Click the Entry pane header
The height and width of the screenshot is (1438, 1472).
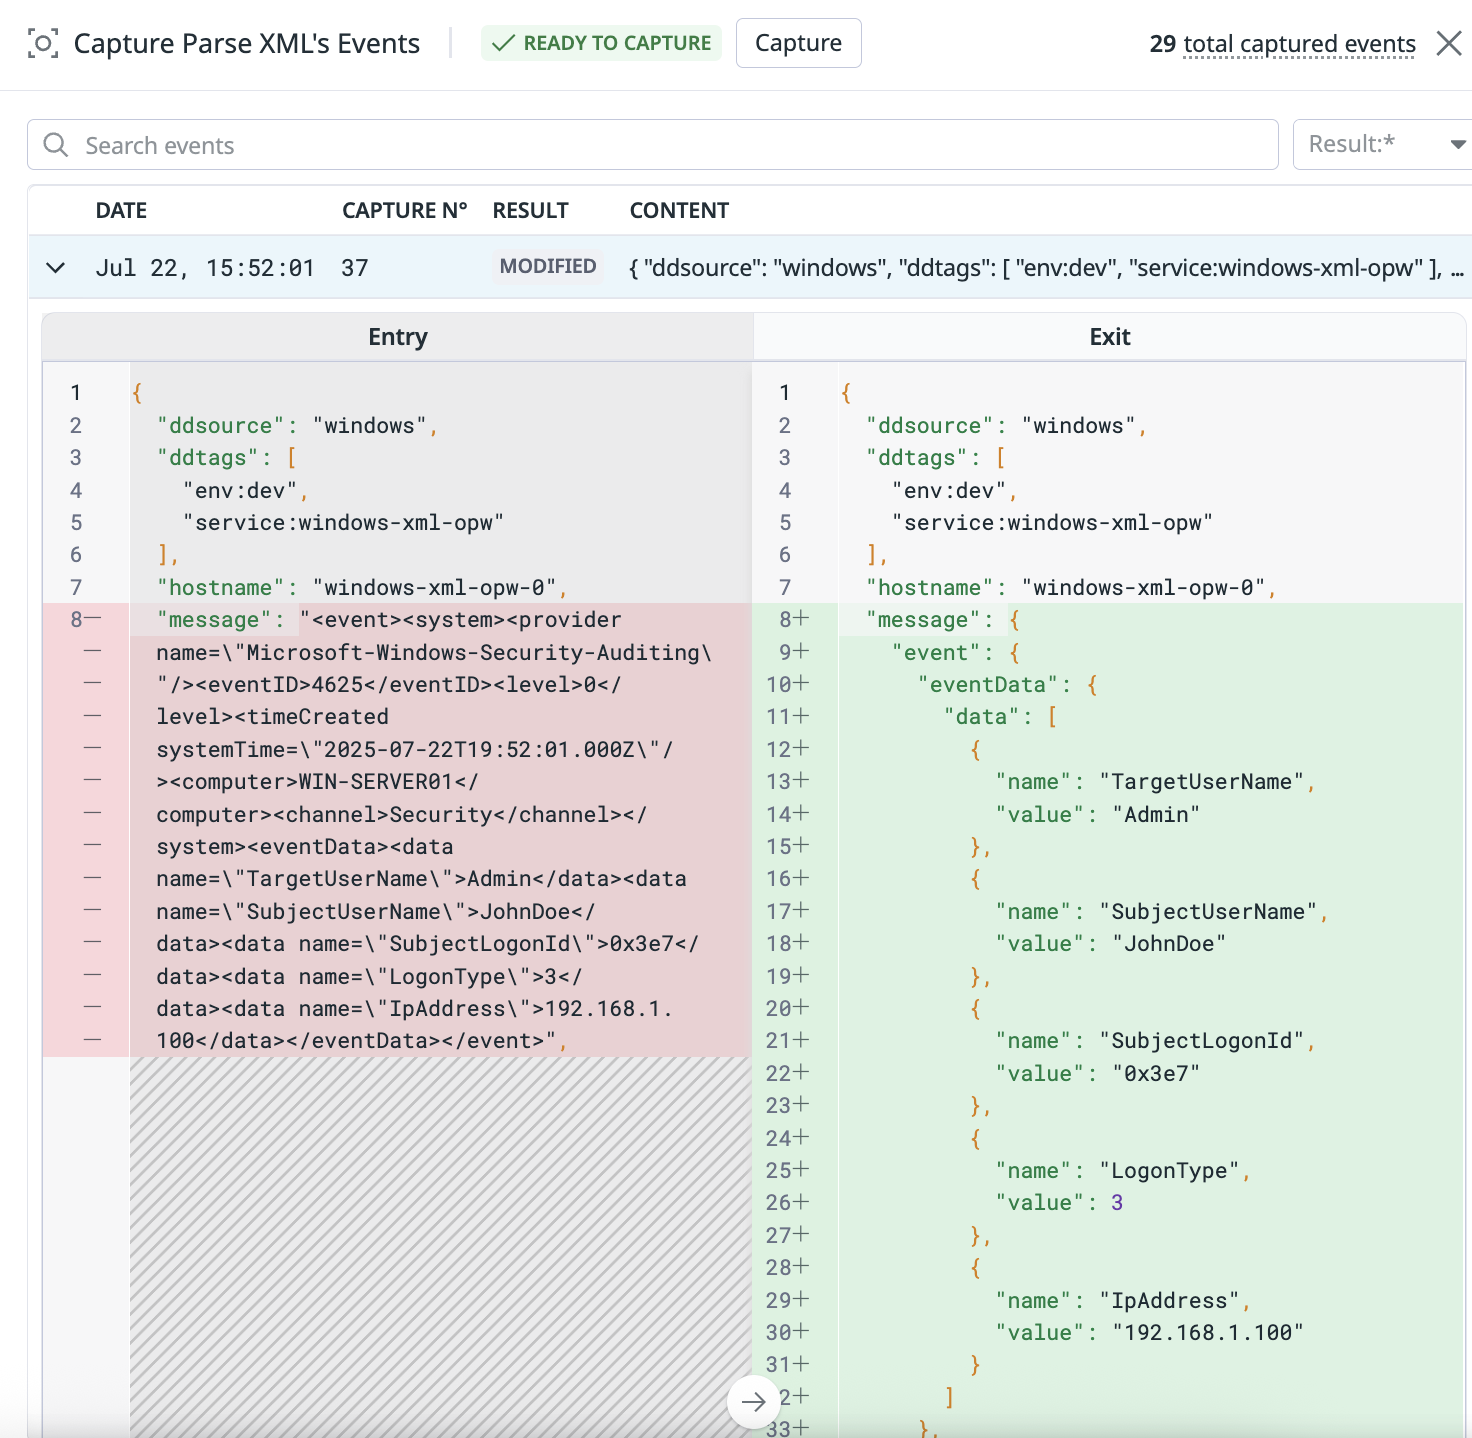coord(398,337)
